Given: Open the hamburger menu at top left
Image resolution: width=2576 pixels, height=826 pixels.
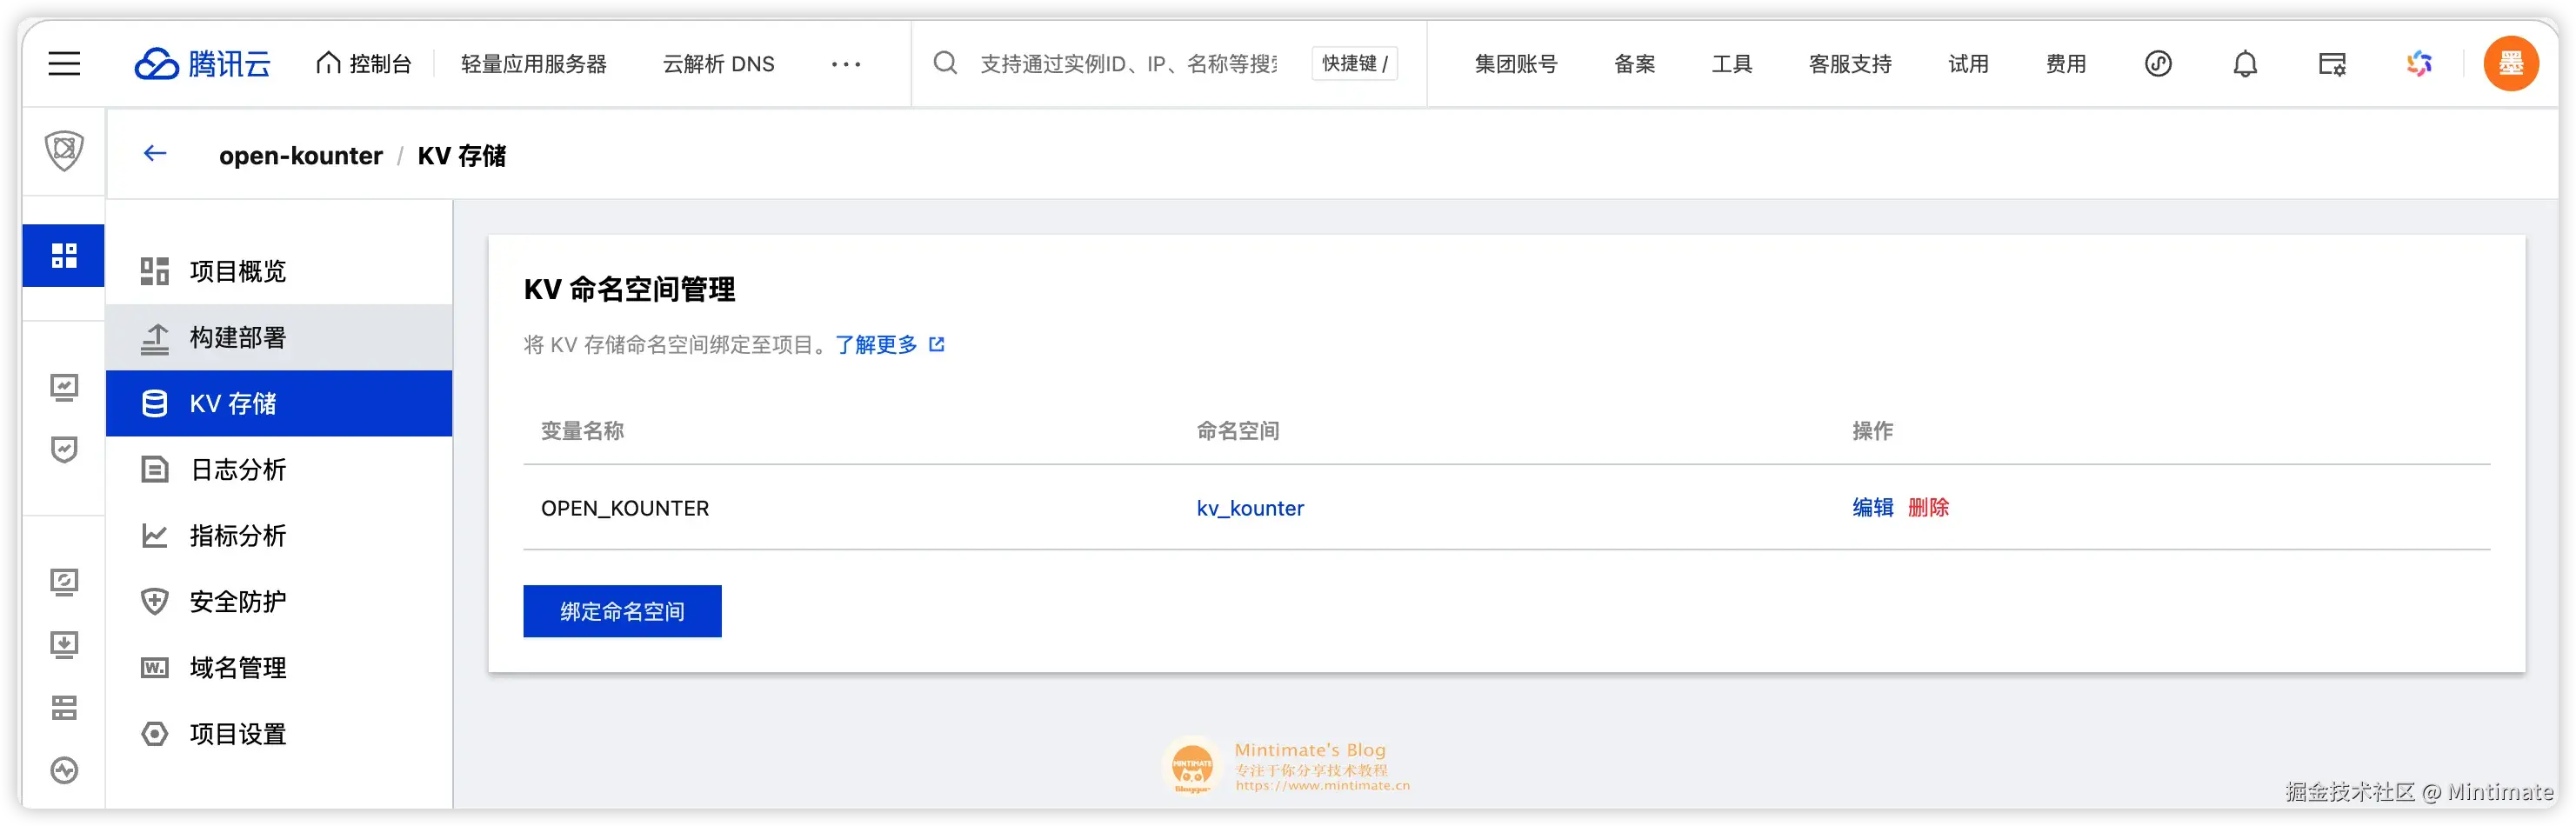Looking at the screenshot, I should click(63, 63).
